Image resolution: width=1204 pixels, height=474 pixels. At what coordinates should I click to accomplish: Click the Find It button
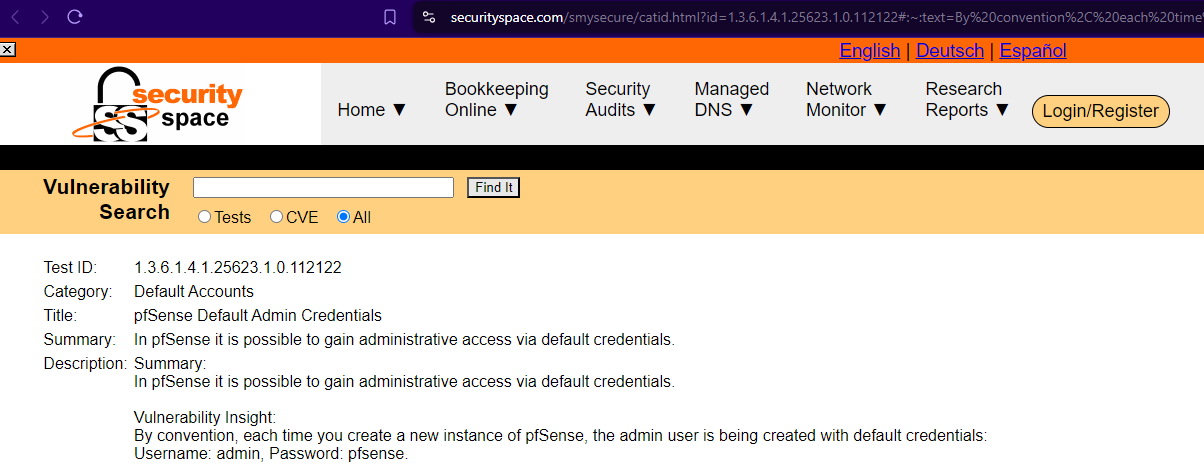(494, 188)
